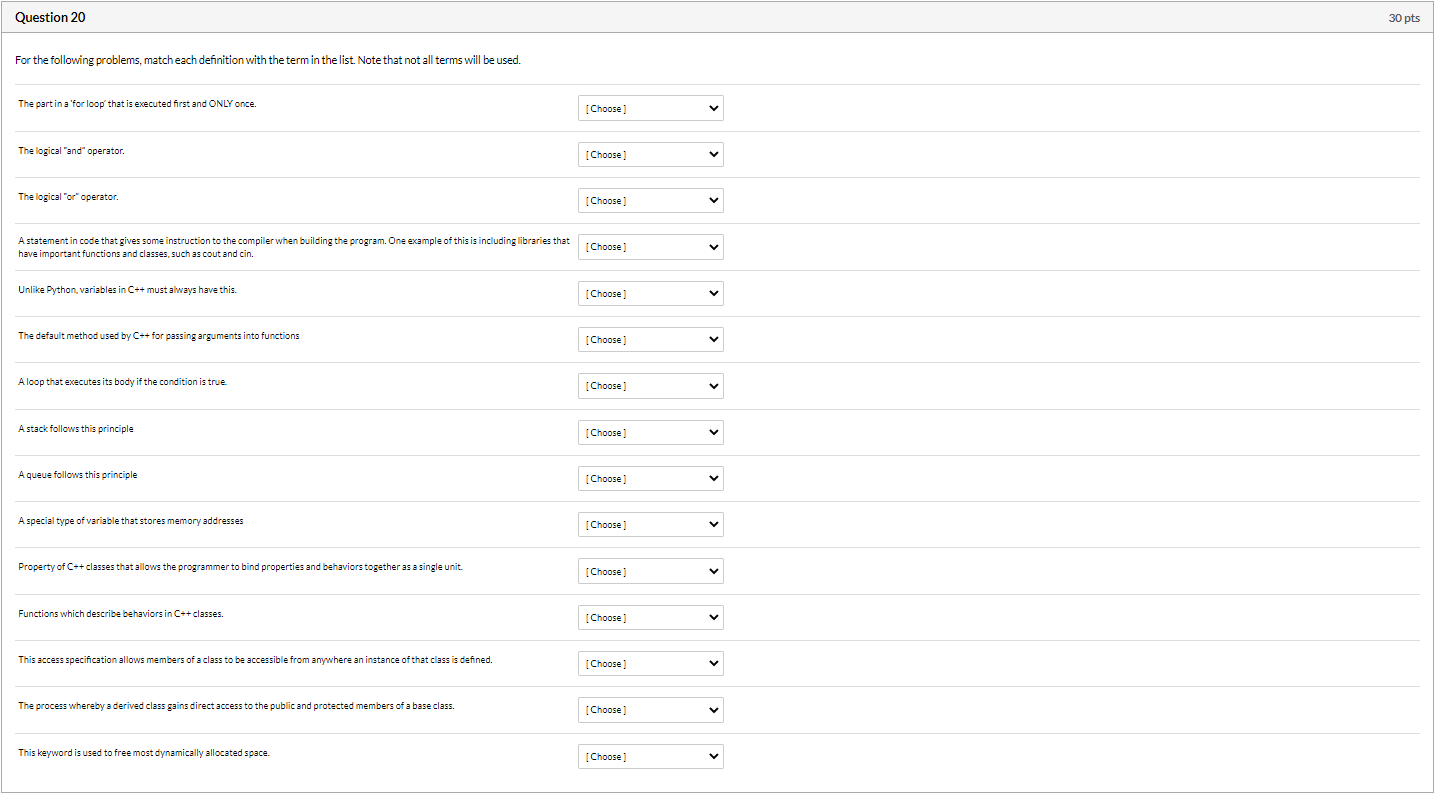Select the text 'The logical "or" operator.'
Viewport: 1435px width, 794px height.
pos(68,197)
